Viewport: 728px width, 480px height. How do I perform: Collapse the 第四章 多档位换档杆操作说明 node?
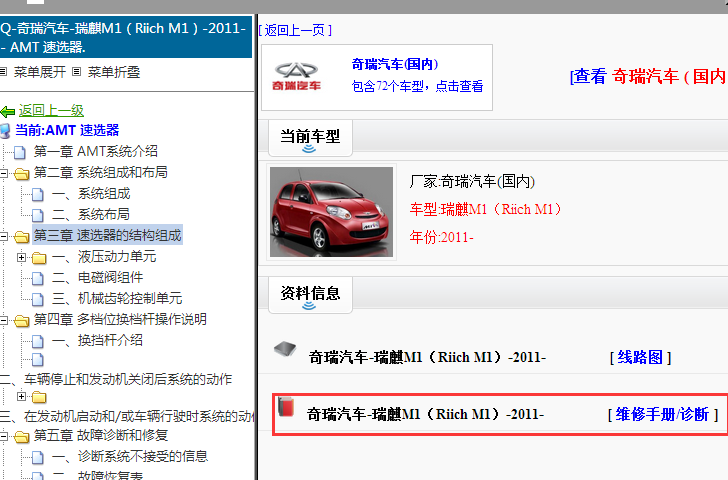(x=4, y=320)
